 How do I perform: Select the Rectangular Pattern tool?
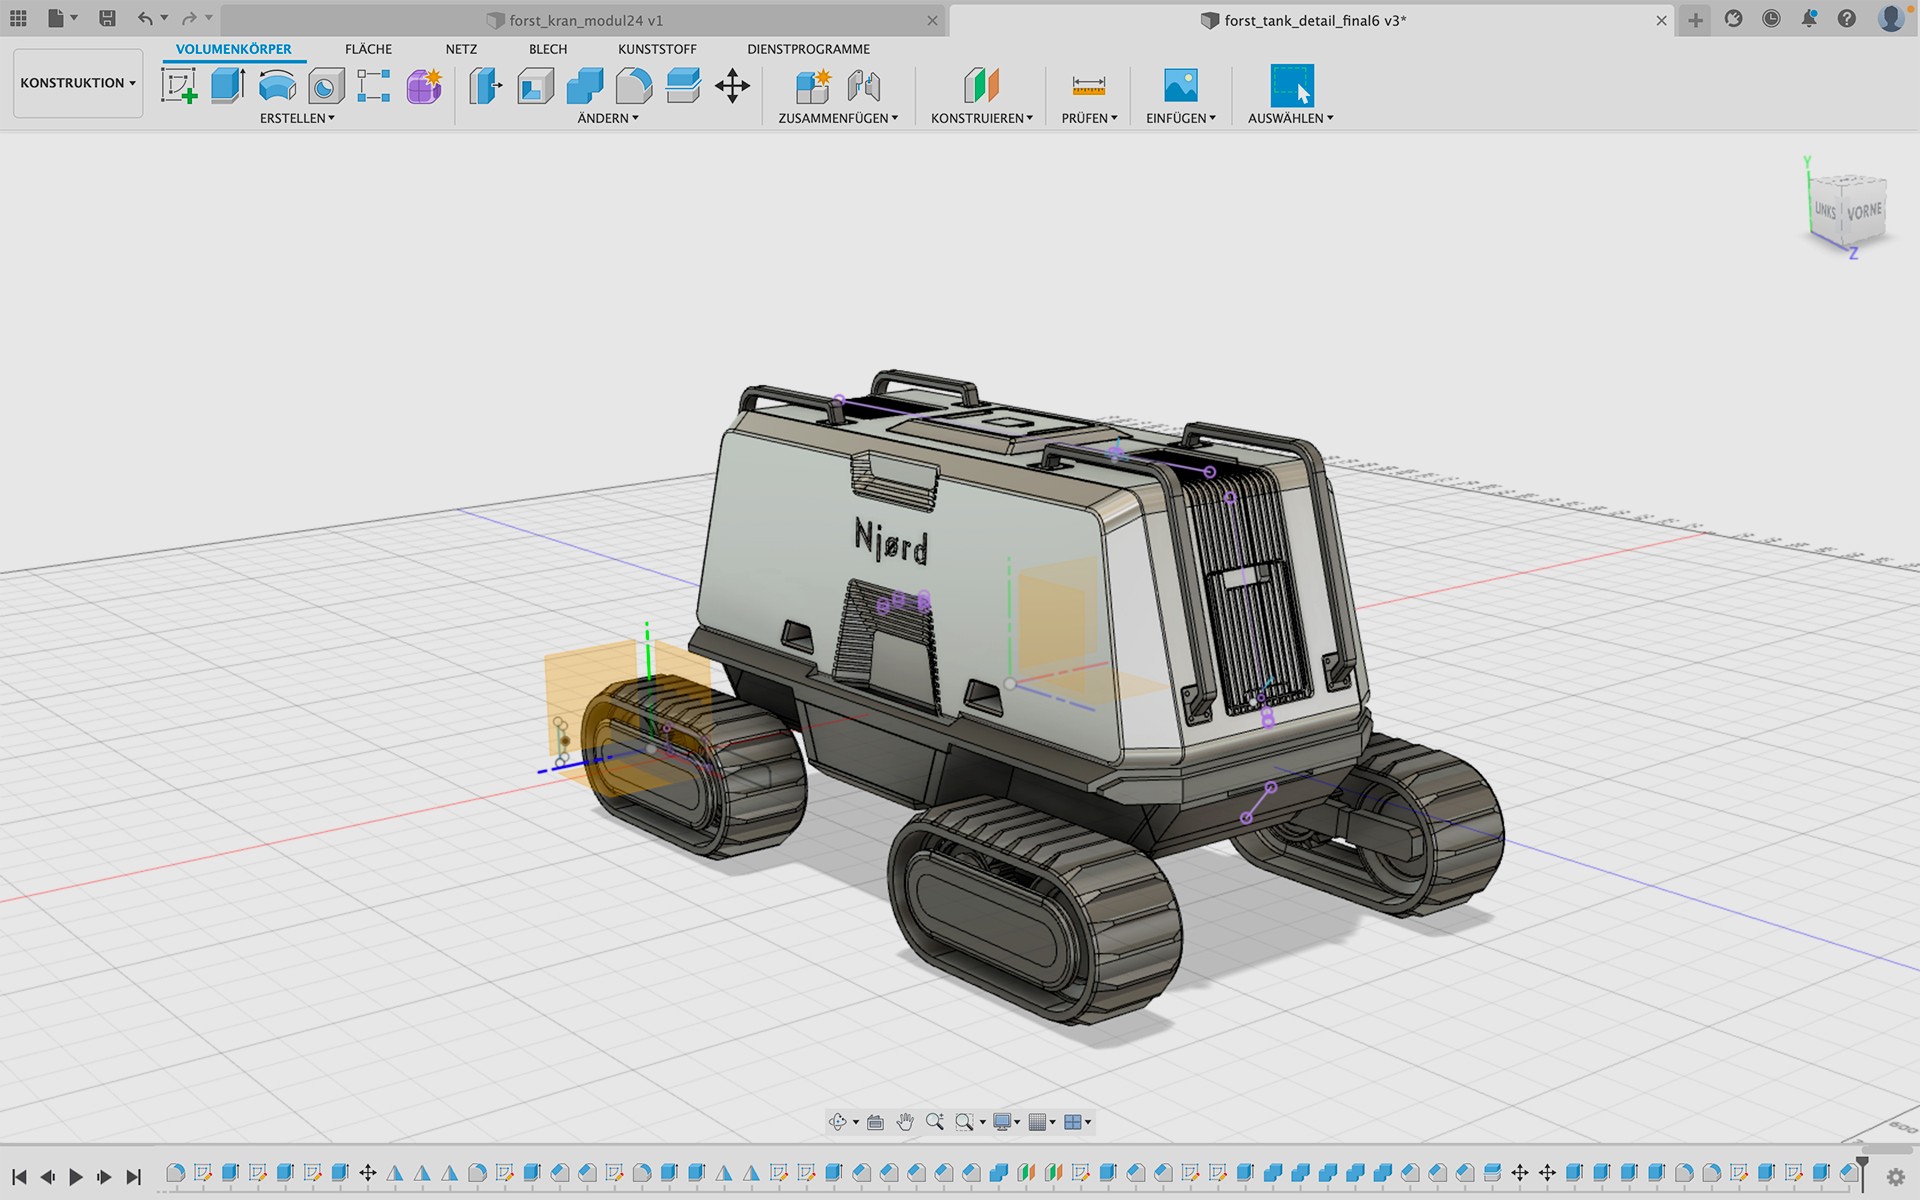tap(374, 86)
